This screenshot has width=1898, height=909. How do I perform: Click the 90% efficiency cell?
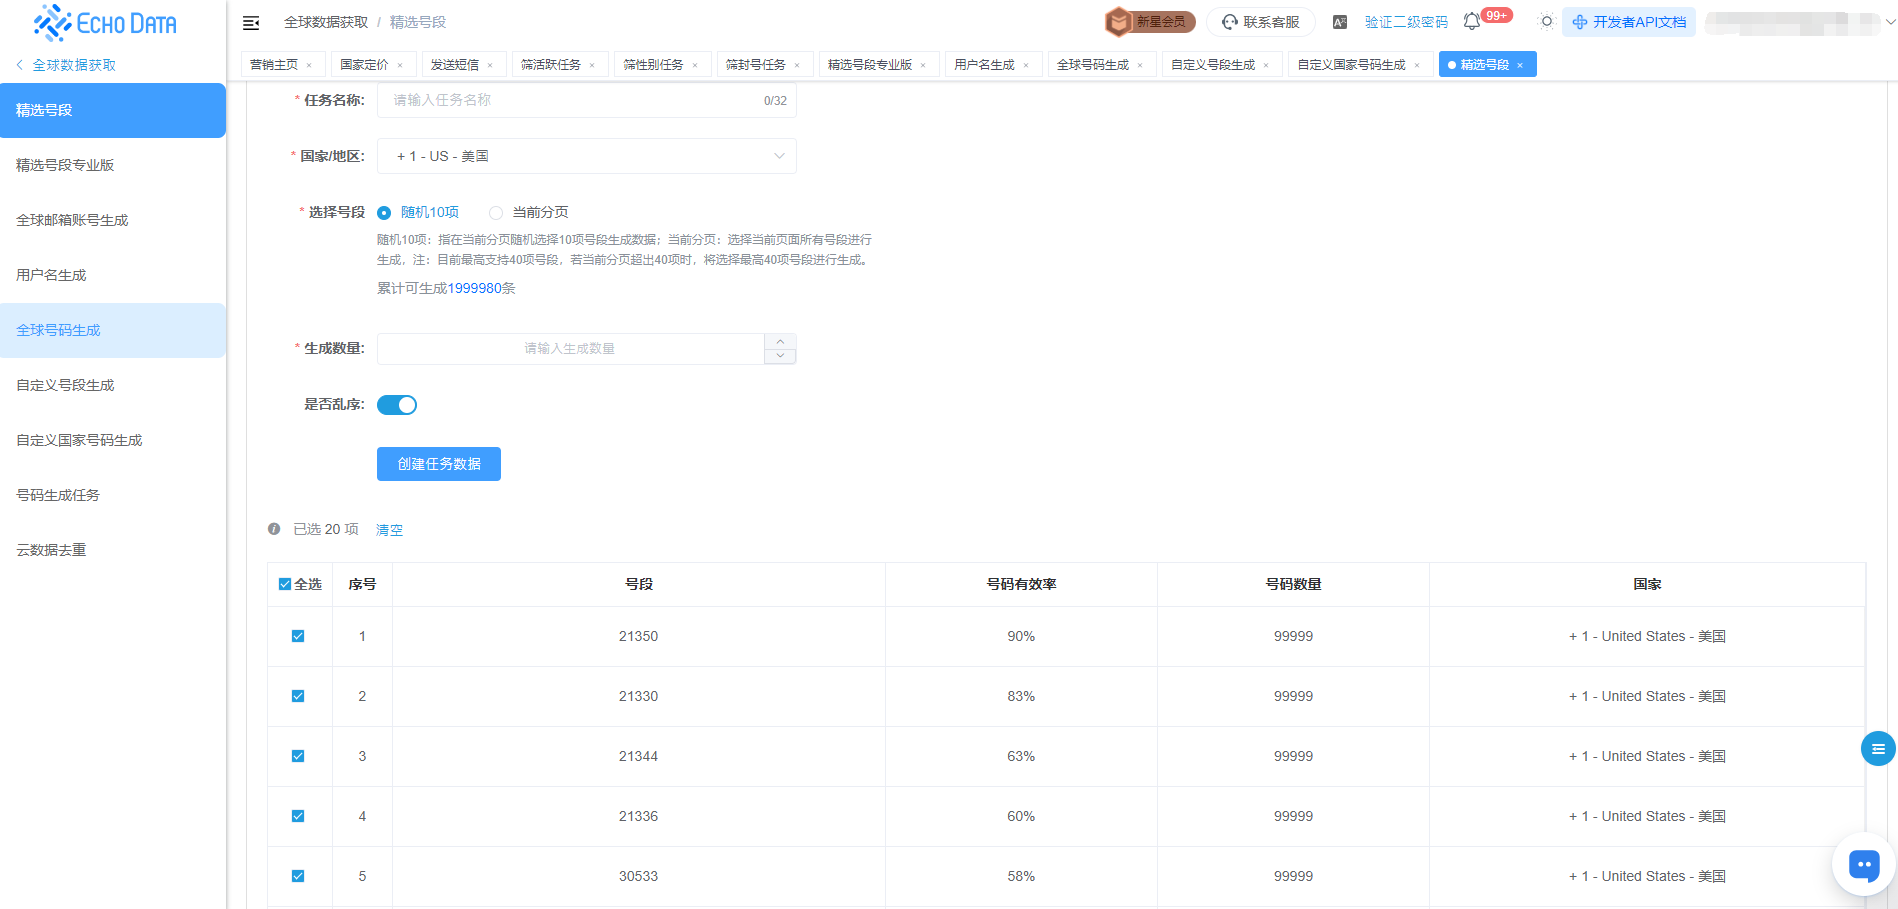coord(1021,636)
